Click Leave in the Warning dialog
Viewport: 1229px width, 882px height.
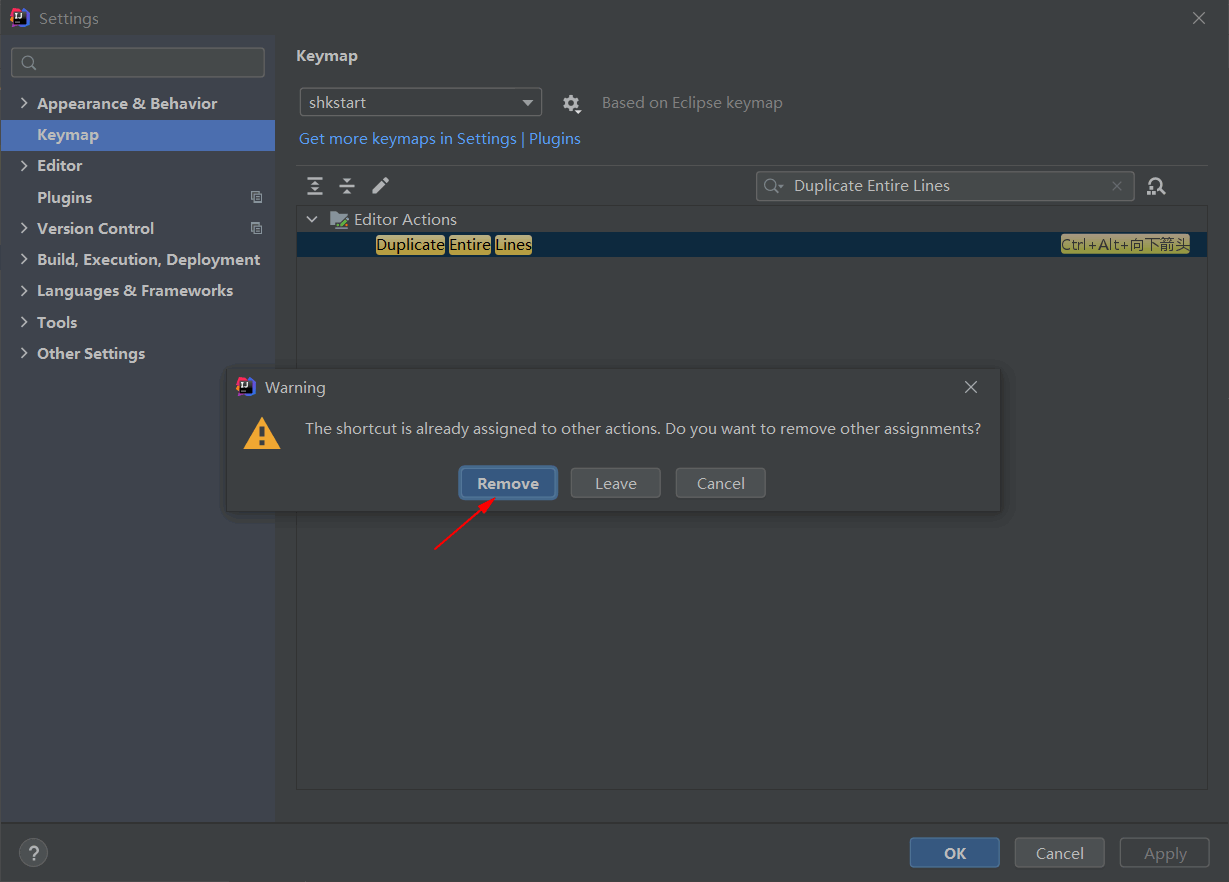click(x=616, y=483)
